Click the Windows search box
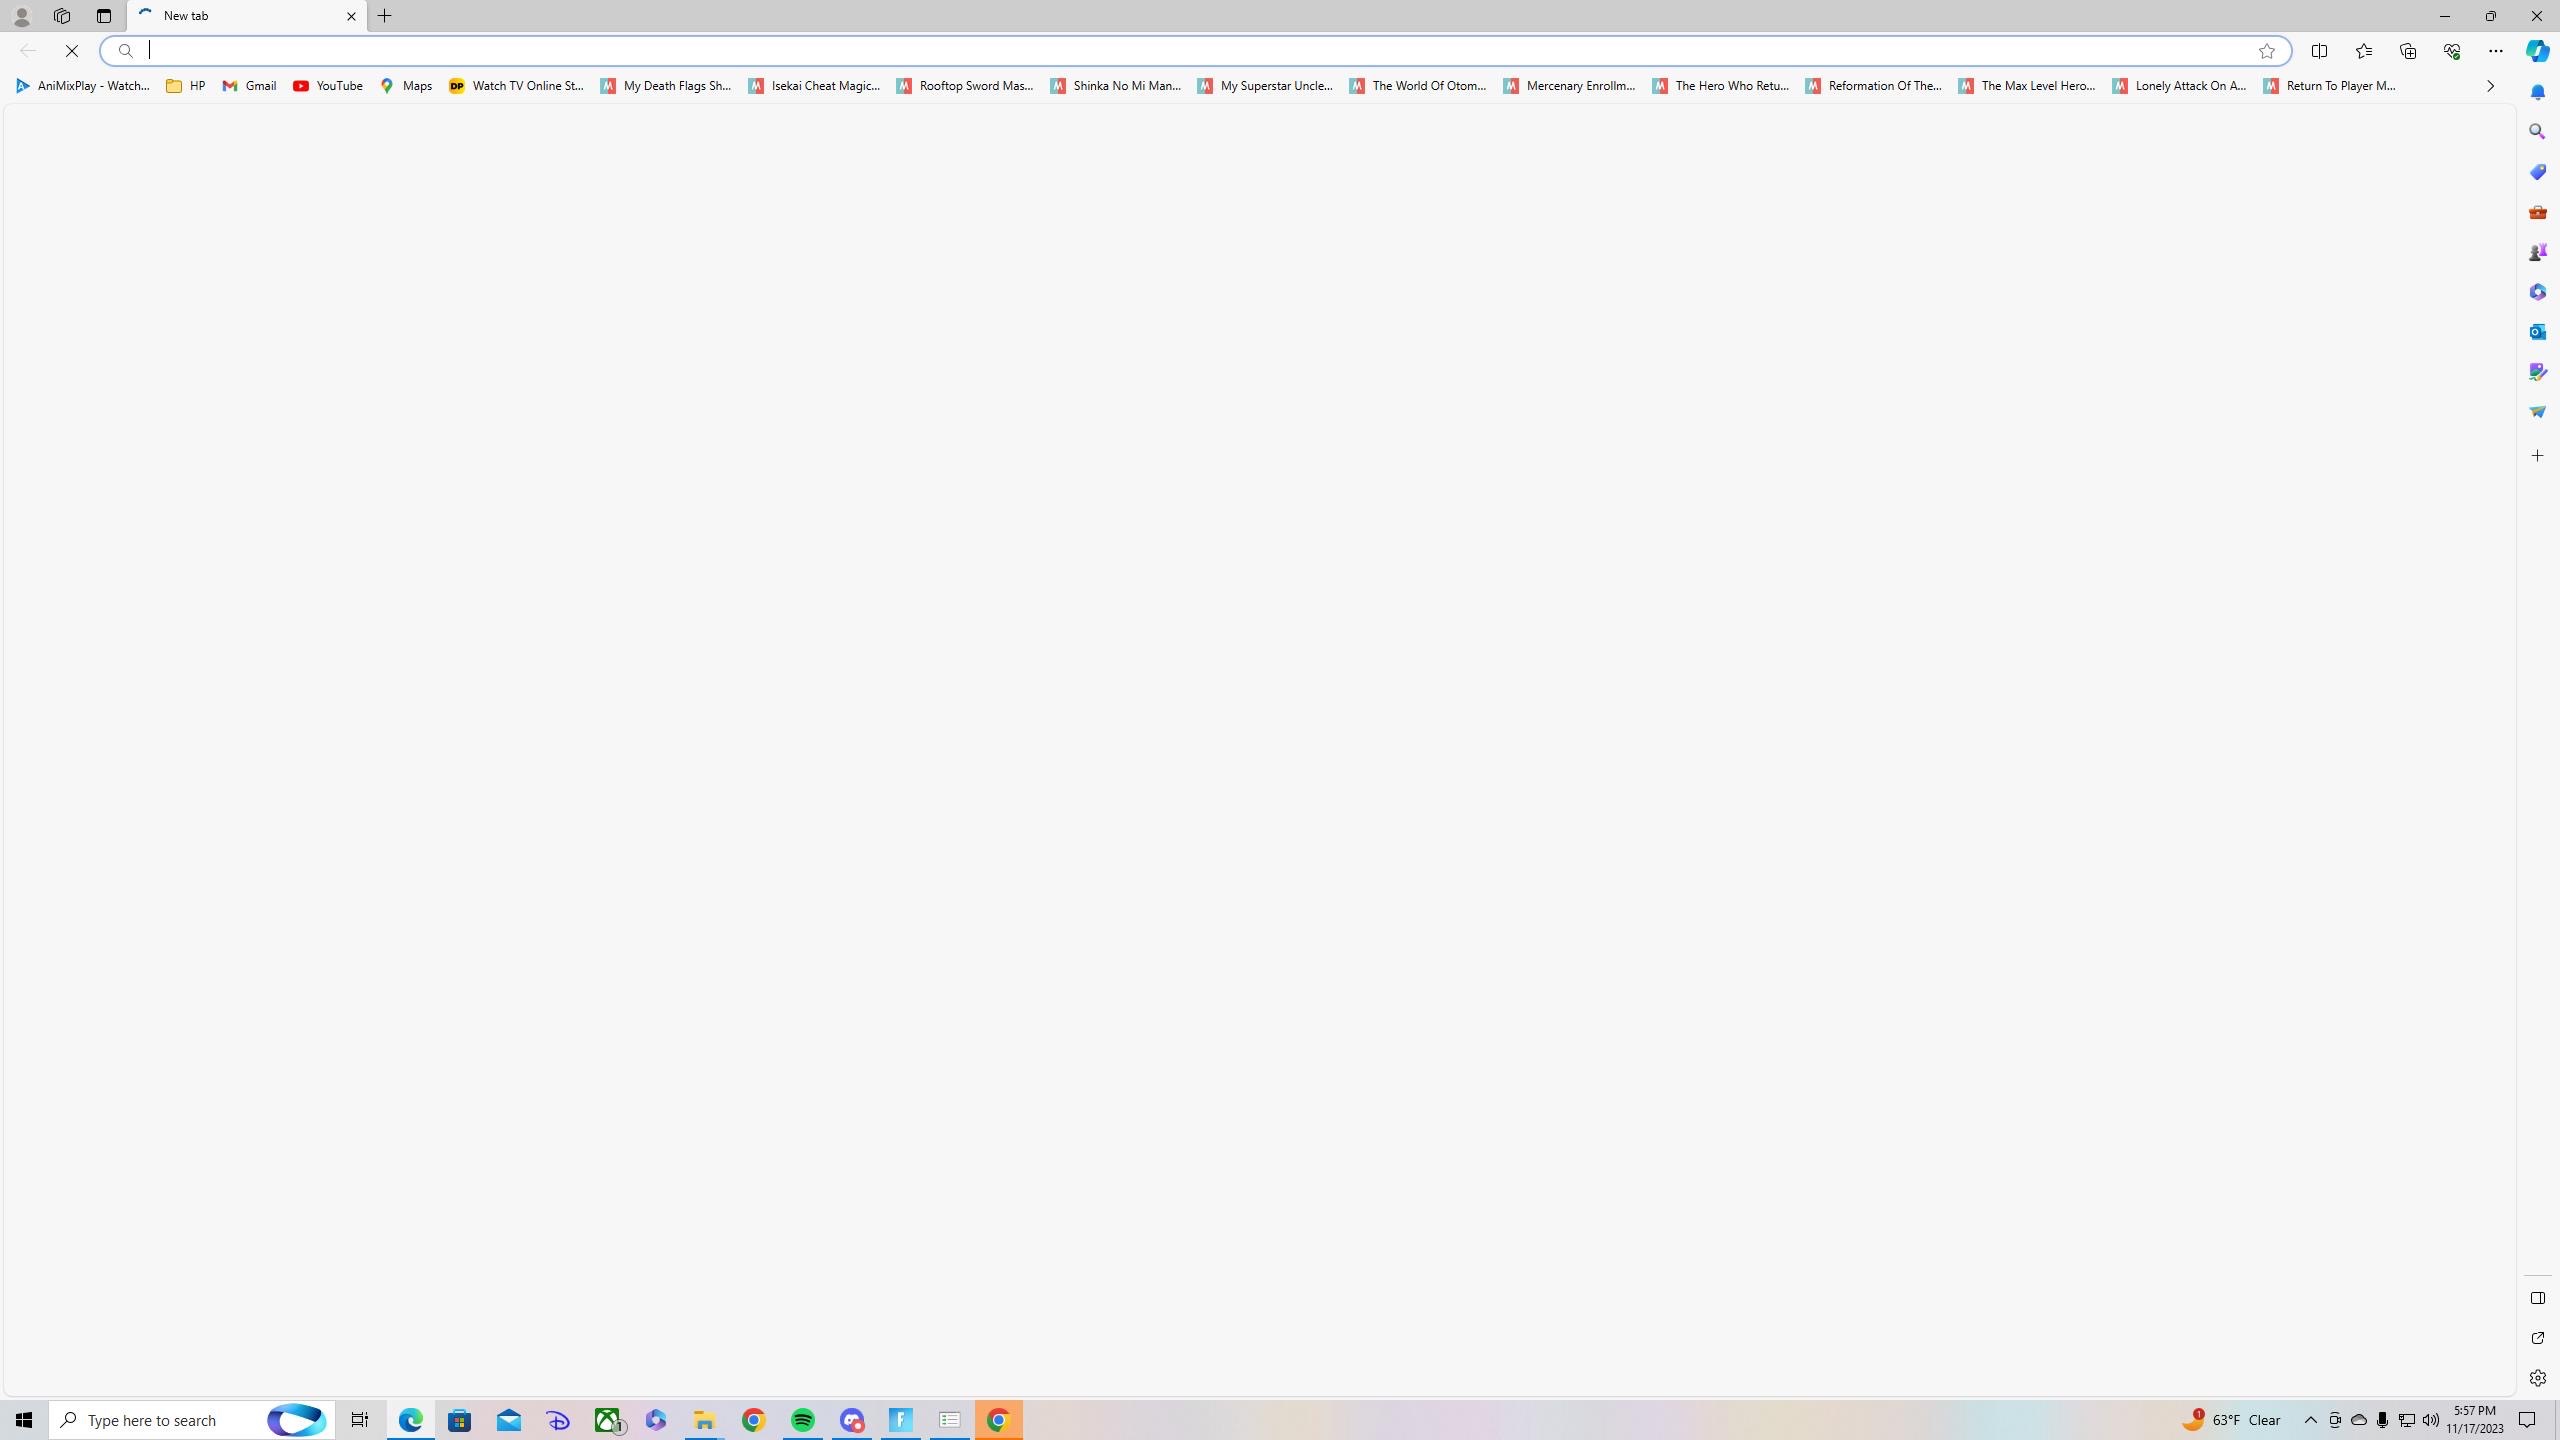The width and height of the screenshot is (2560, 1440). coord(192,1420)
